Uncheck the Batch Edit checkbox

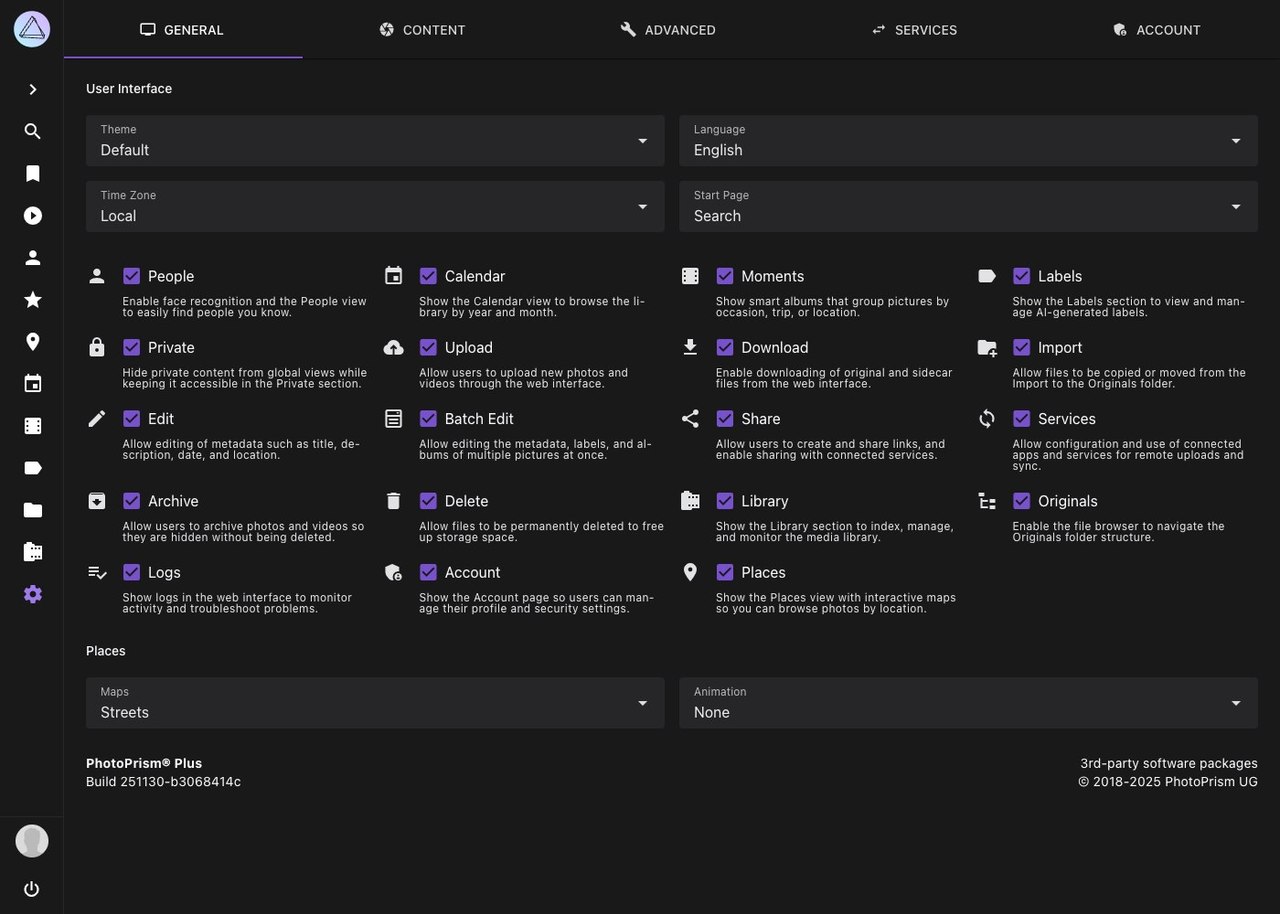[428, 419]
